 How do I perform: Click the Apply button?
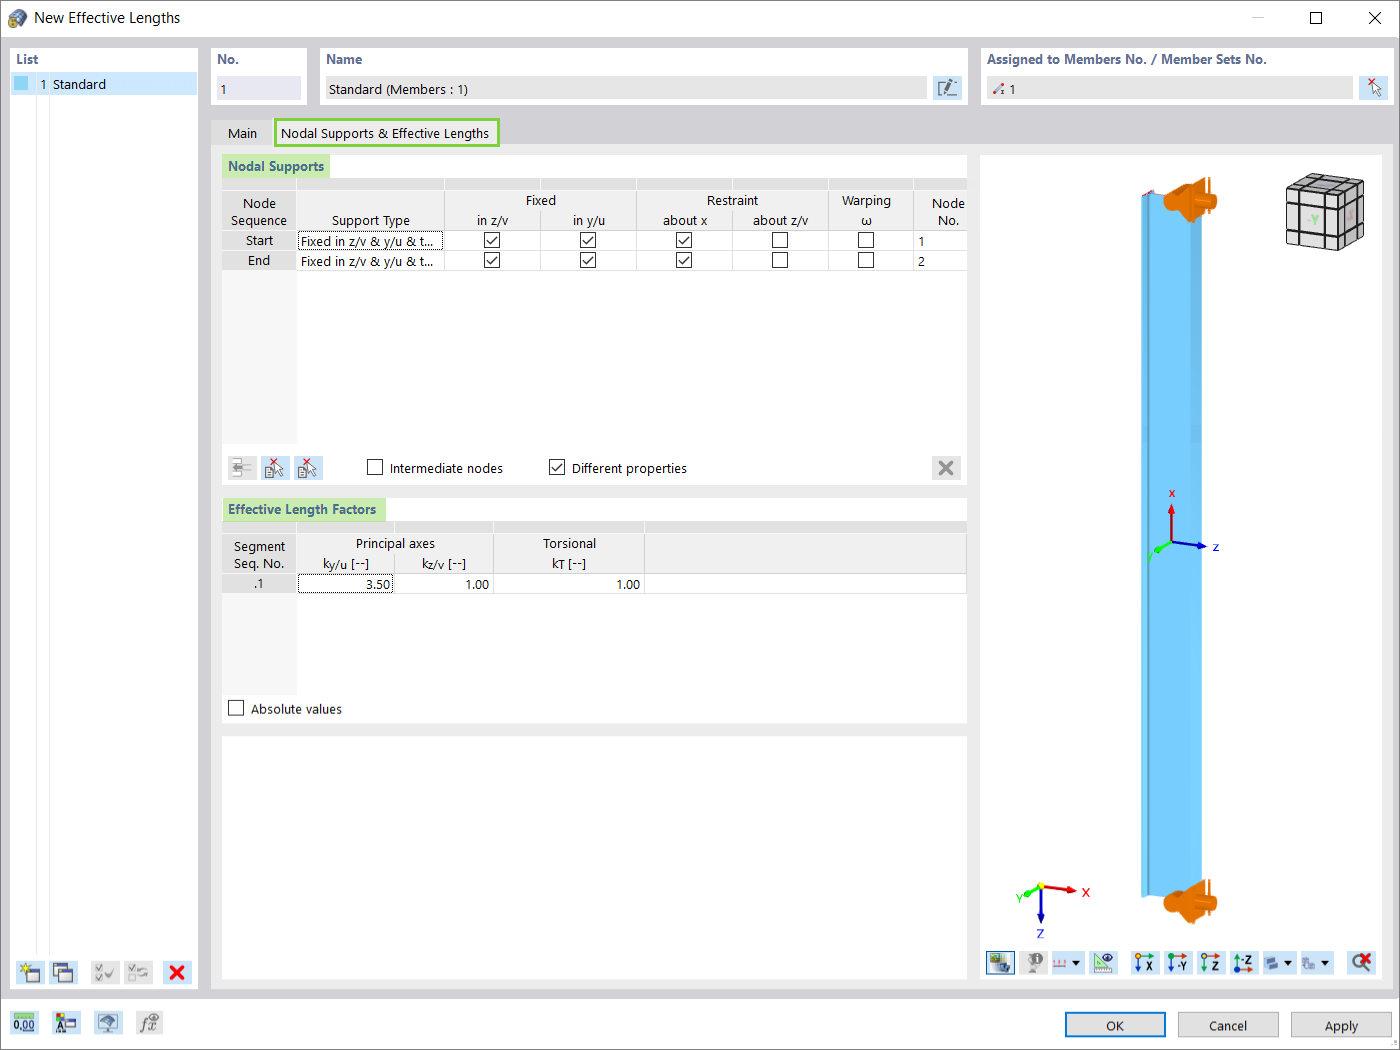coord(1341,1025)
